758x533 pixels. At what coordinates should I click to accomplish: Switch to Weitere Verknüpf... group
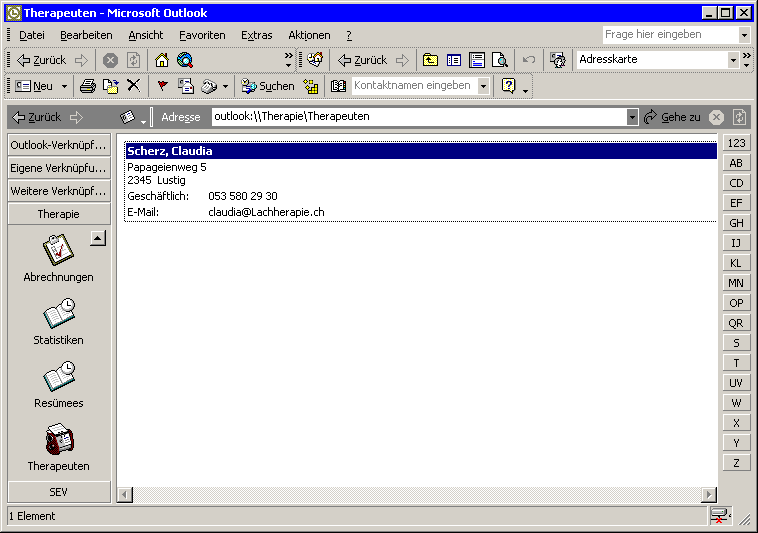tap(58, 191)
